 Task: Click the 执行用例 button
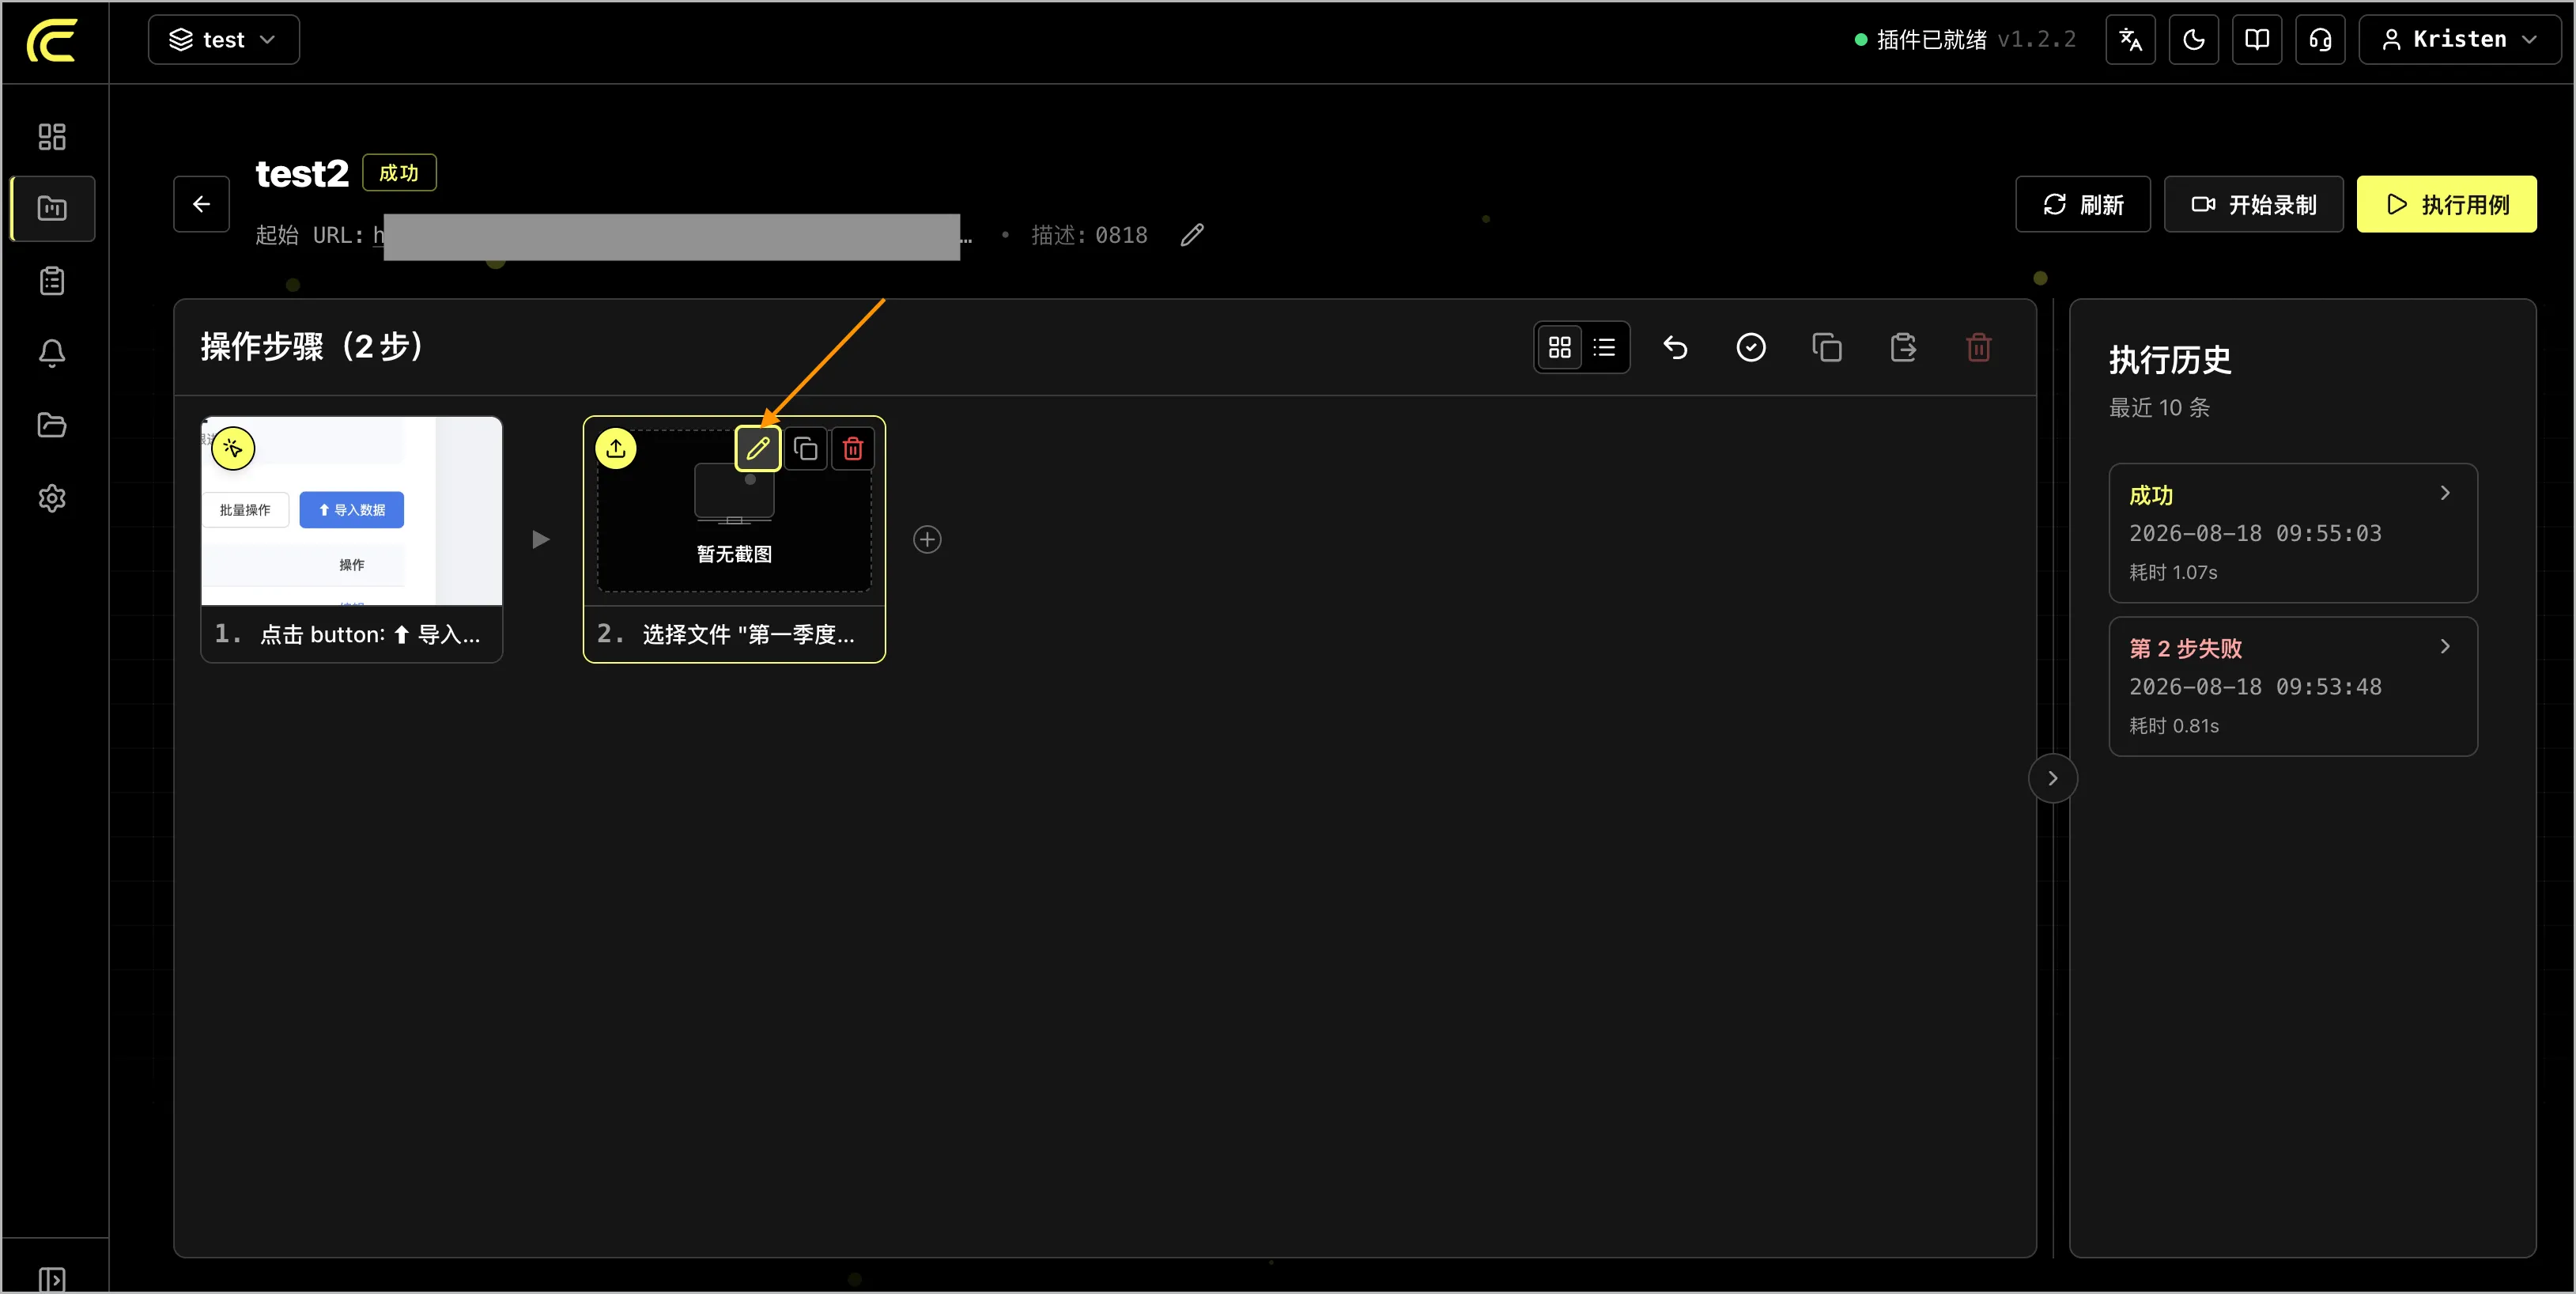[x=2446, y=205]
